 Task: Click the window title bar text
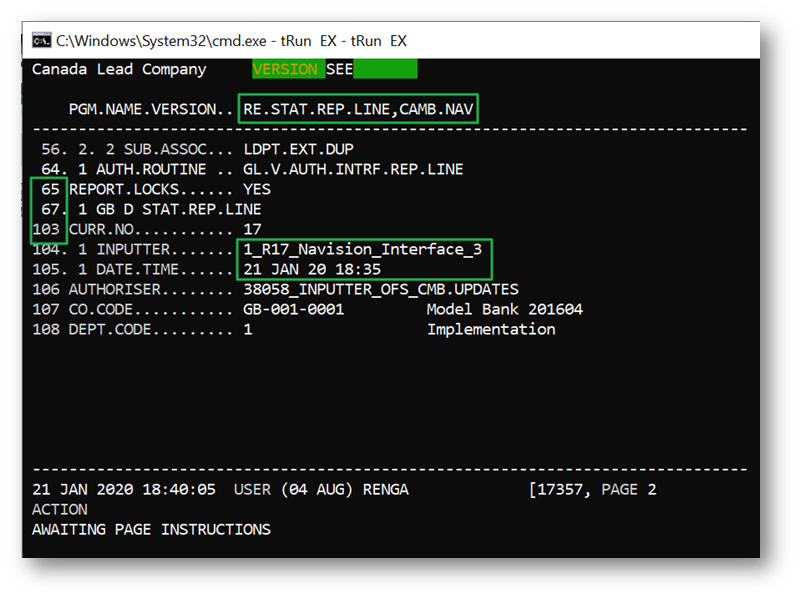coord(231,41)
